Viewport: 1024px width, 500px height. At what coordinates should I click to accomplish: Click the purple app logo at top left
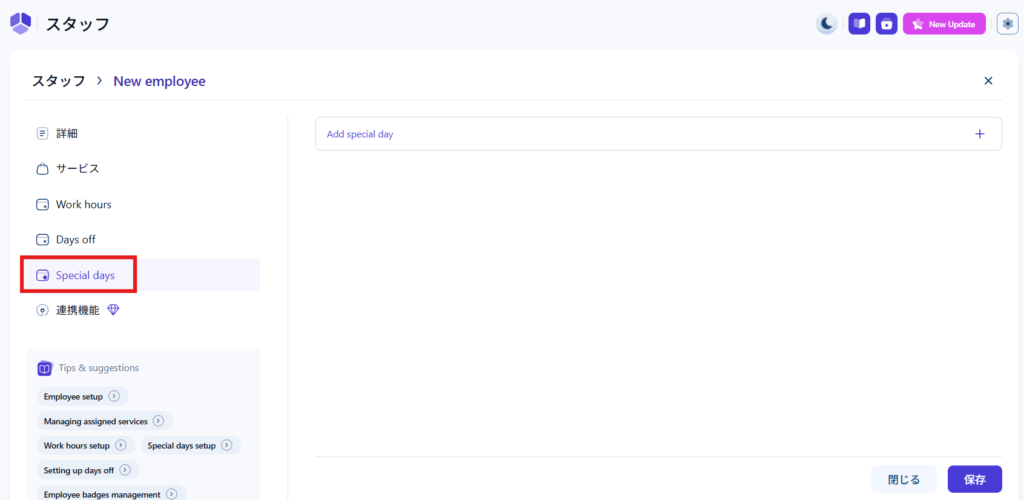tap(20, 23)
